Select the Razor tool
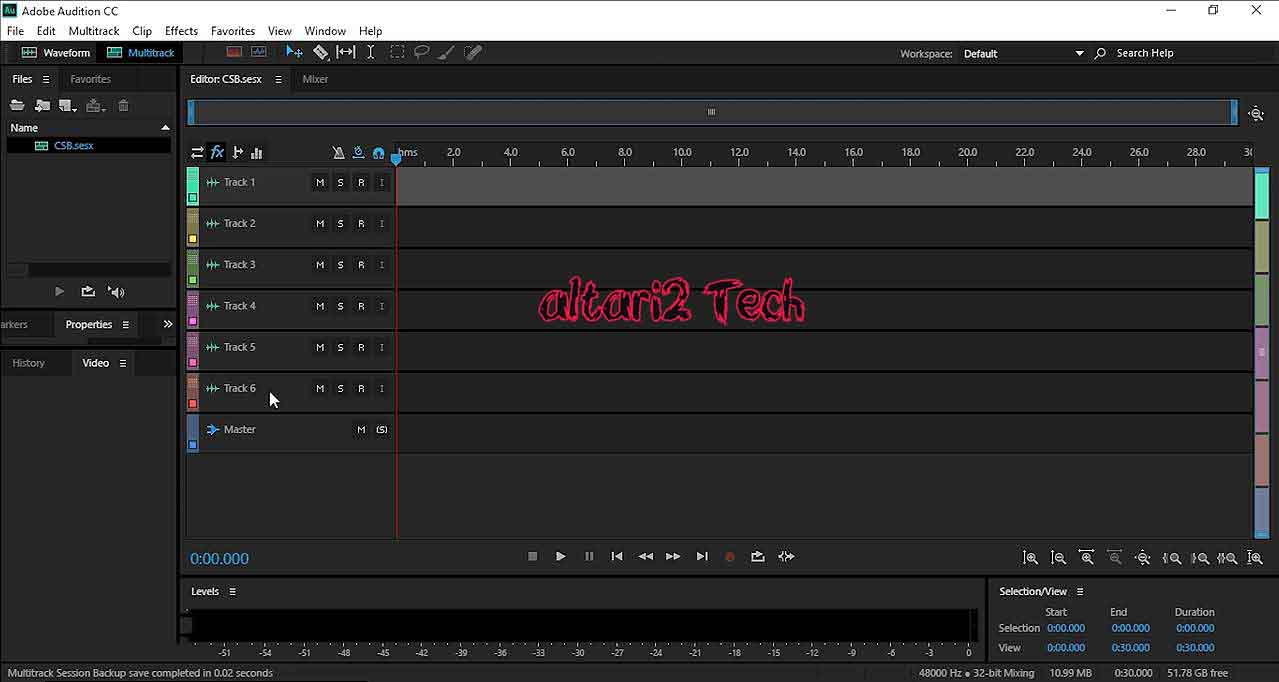 [320, 52]
